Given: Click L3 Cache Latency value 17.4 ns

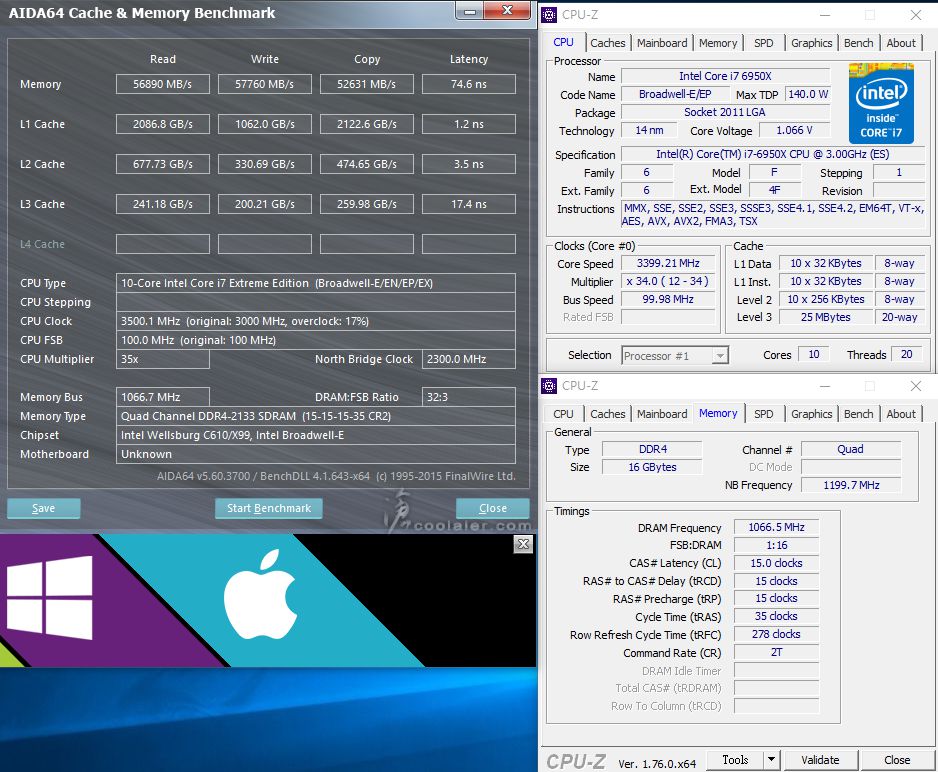Looking at the screenshot, I should (468, 204).
